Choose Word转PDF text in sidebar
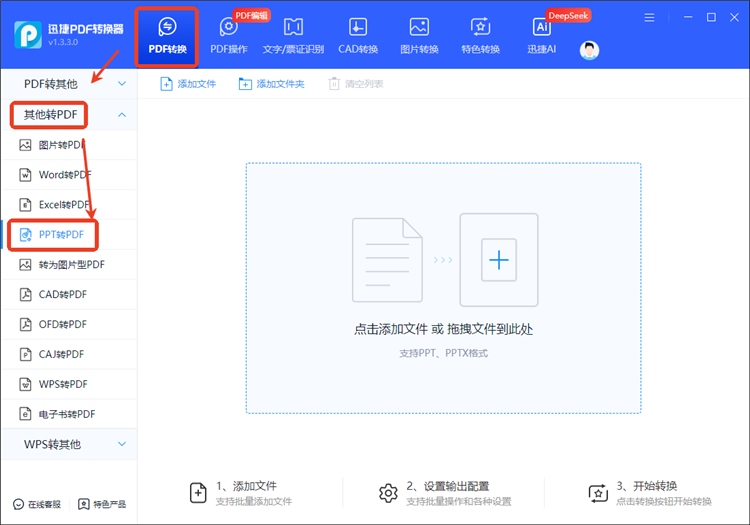Image resolution: width=750 pixels, height=525 pixels. click(65, 175)
